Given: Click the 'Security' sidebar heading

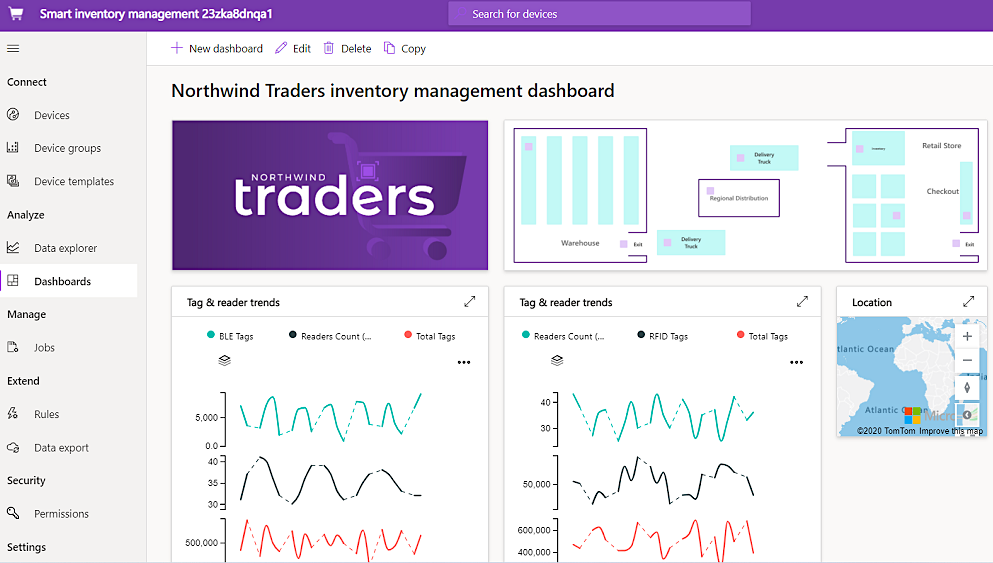Looking at the screenshot, I should (26, 480).
